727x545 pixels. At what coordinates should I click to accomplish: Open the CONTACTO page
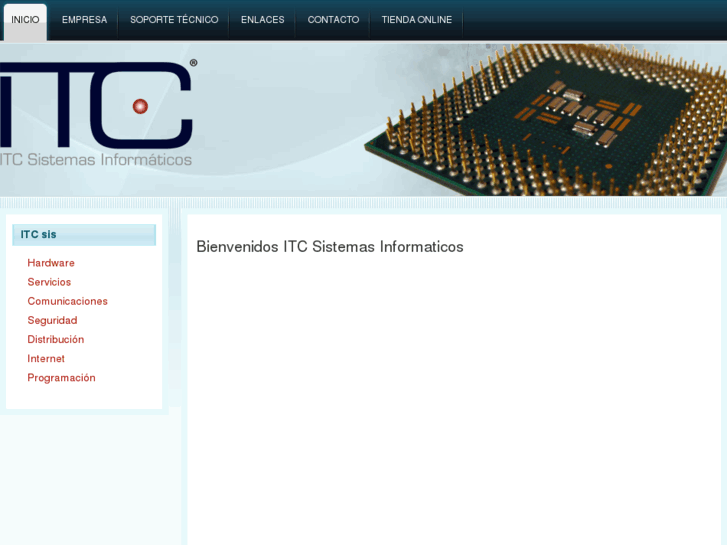[333, 20]
